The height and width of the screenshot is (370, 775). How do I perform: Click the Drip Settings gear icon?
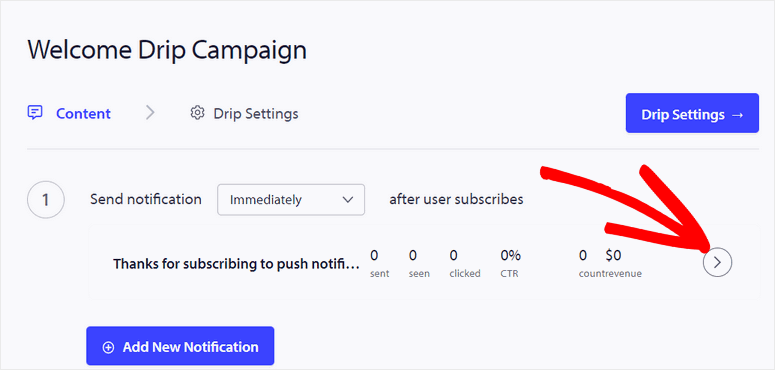(197, 113)
